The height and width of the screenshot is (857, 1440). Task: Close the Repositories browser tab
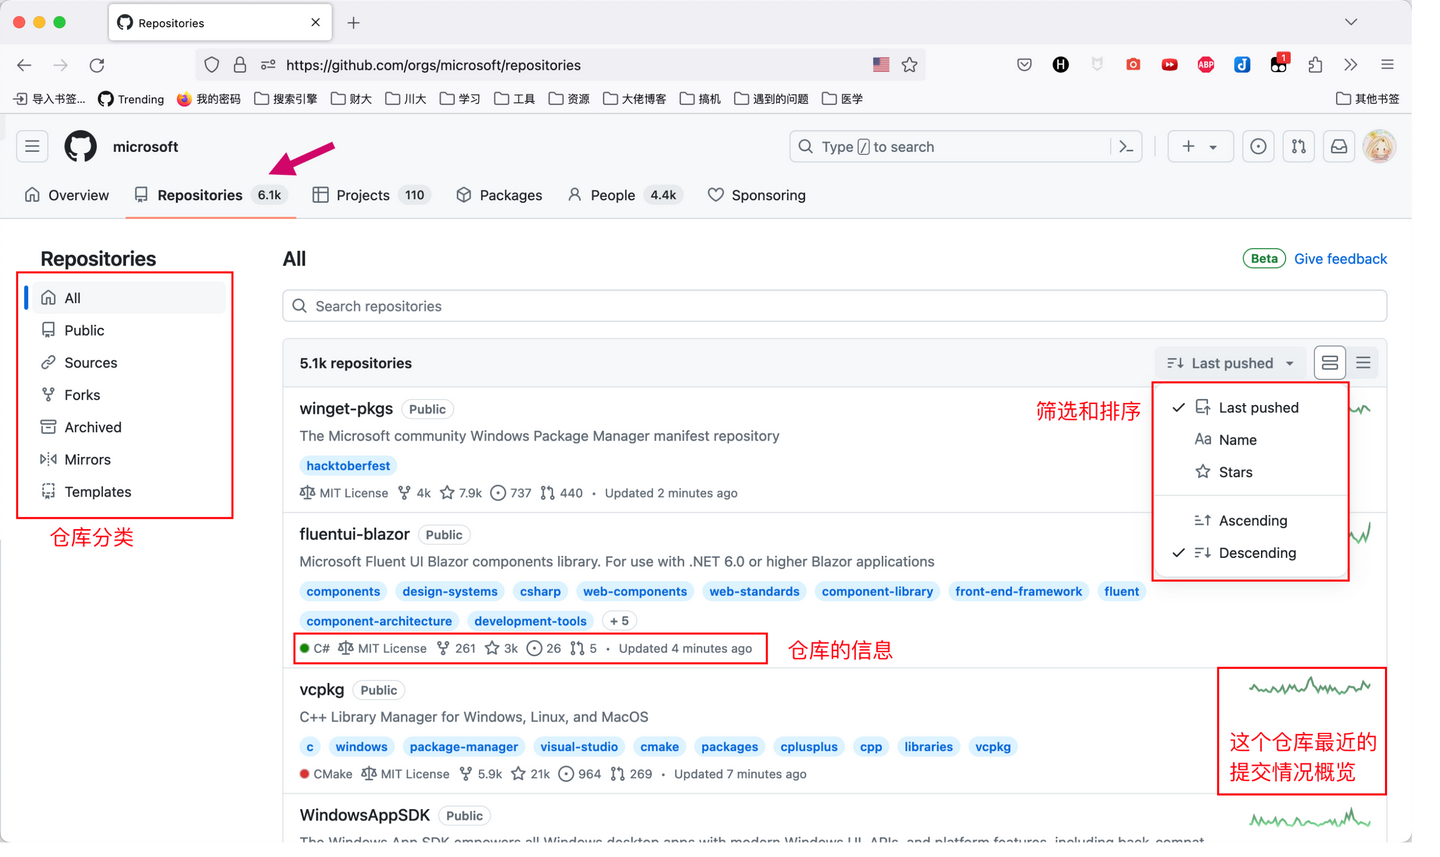coord(316,22)
